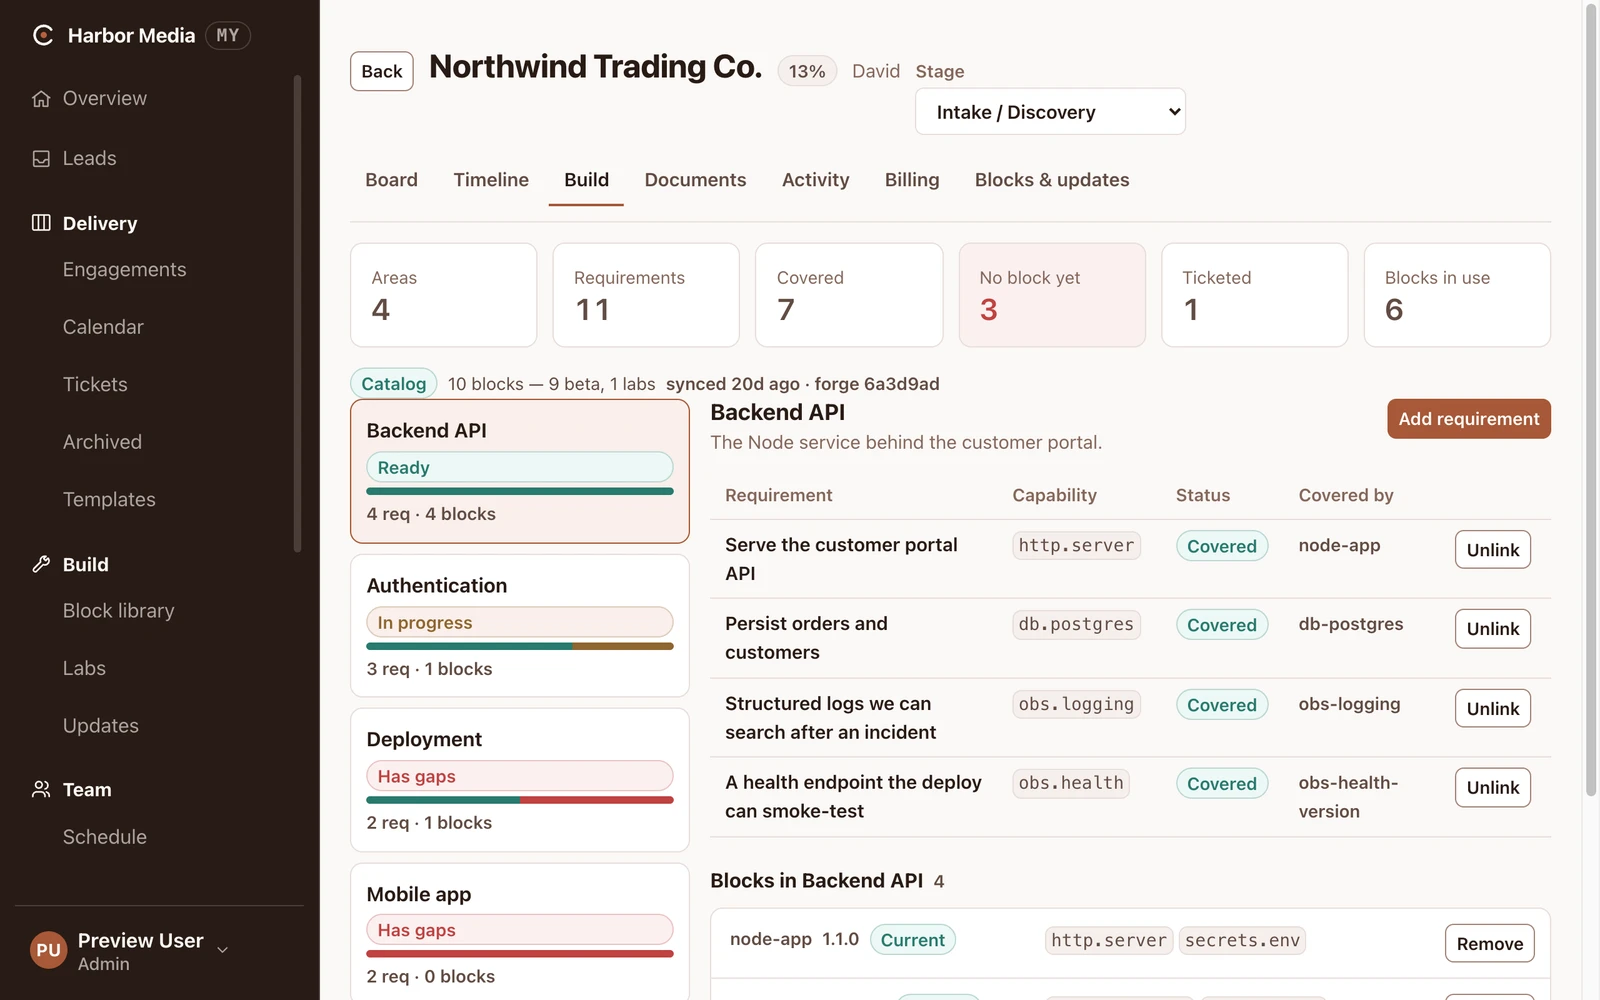Click the PU user avatar
1600x1000 pixels.
tap(48, 950)
